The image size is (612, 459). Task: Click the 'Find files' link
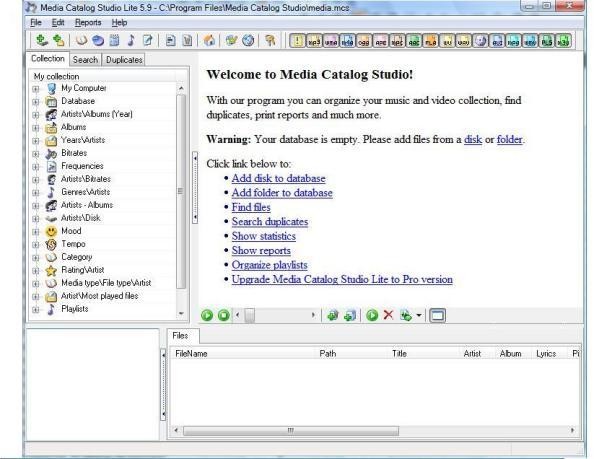click(x=251, y=207)
